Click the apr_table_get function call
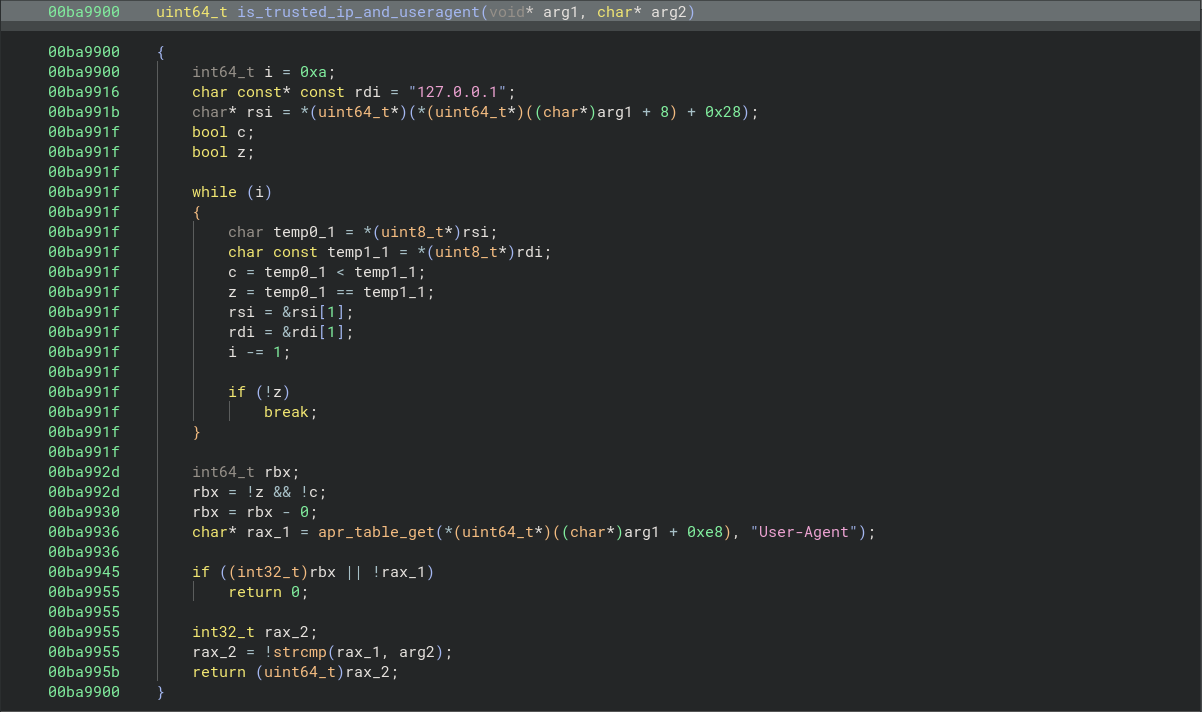1202x712 pixels. (375, 532)
